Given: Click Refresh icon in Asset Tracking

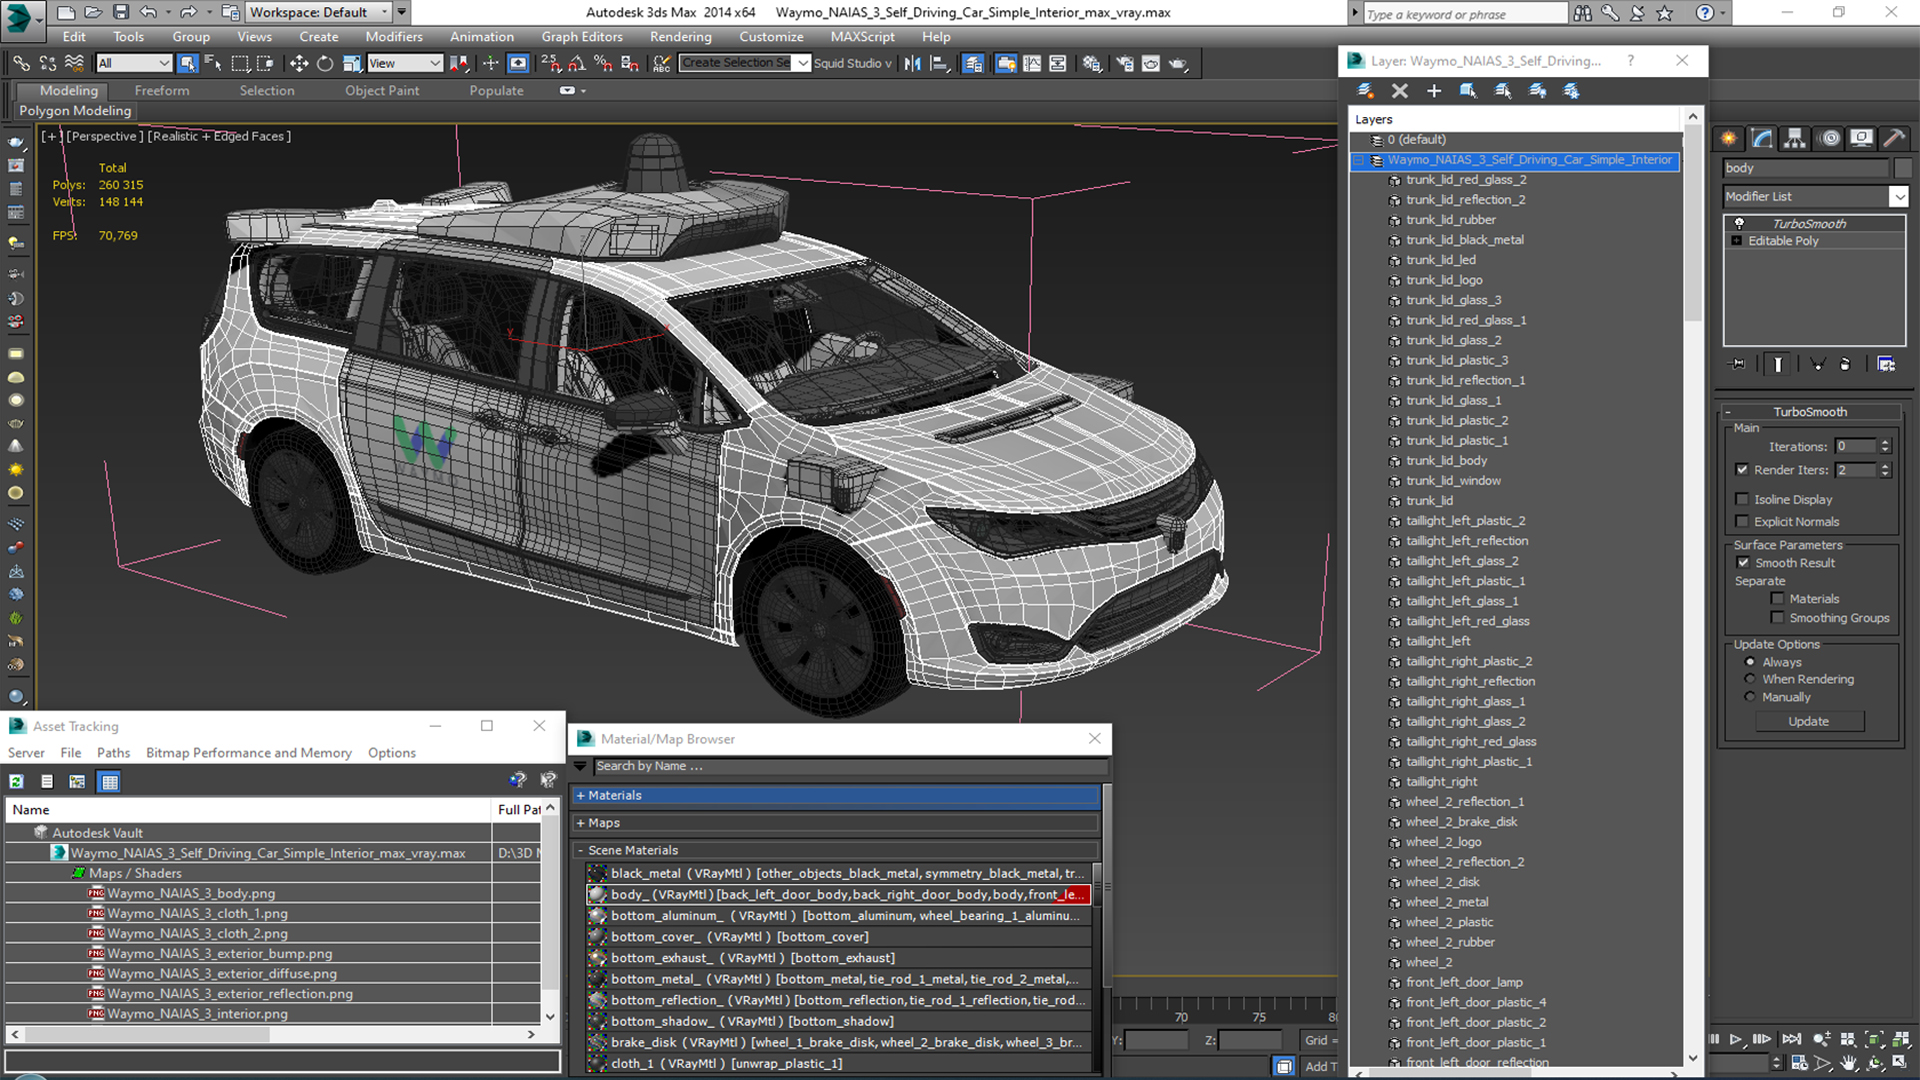Looking at the screenshot, I should 16,781.
